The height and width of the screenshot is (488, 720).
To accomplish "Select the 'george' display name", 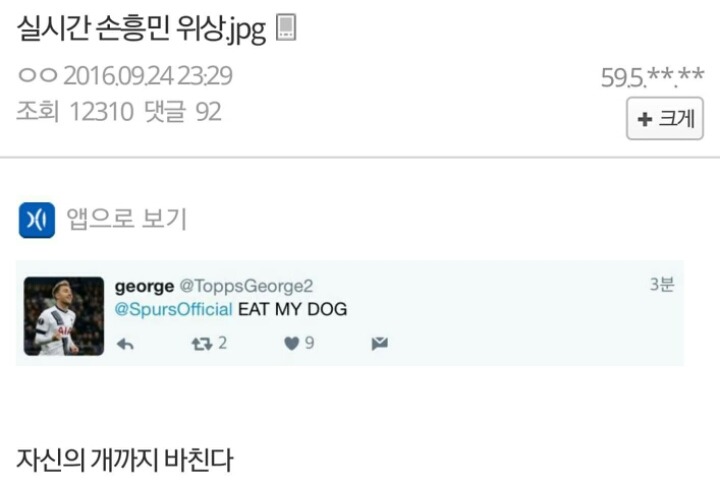I will 144,287.
